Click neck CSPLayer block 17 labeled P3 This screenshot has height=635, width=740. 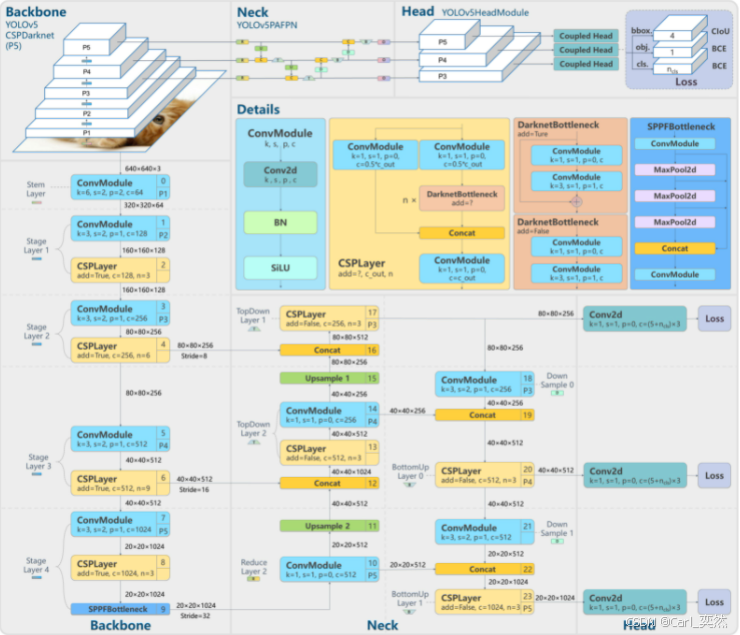coord(329,318)
